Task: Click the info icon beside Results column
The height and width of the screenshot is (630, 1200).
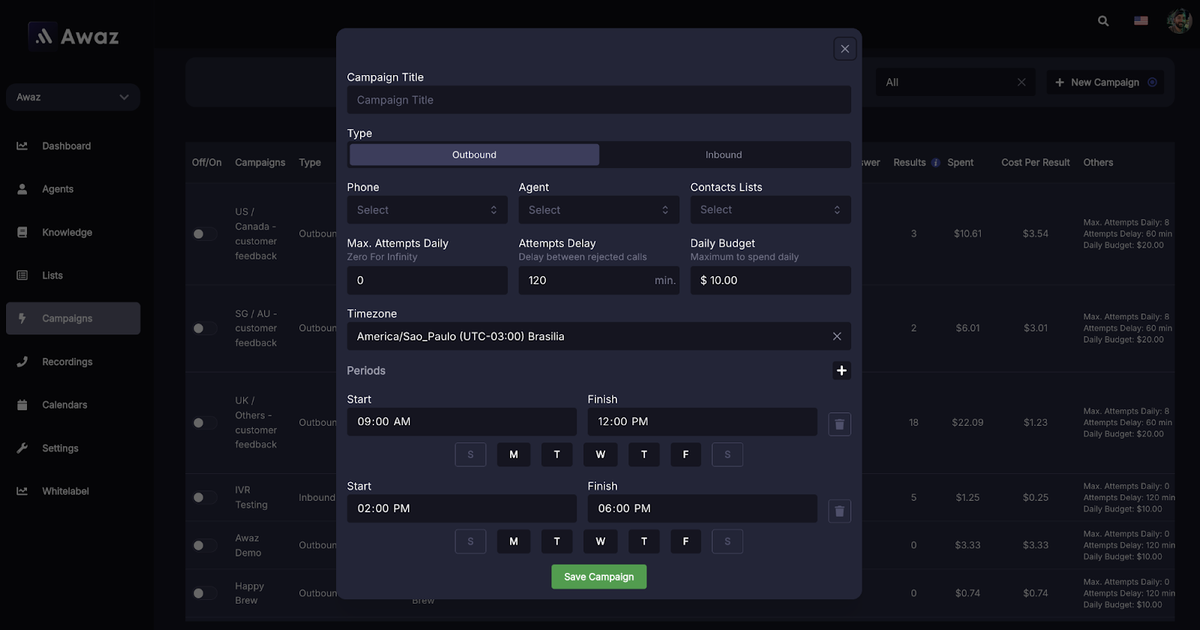Action: (x=935, y=163)
